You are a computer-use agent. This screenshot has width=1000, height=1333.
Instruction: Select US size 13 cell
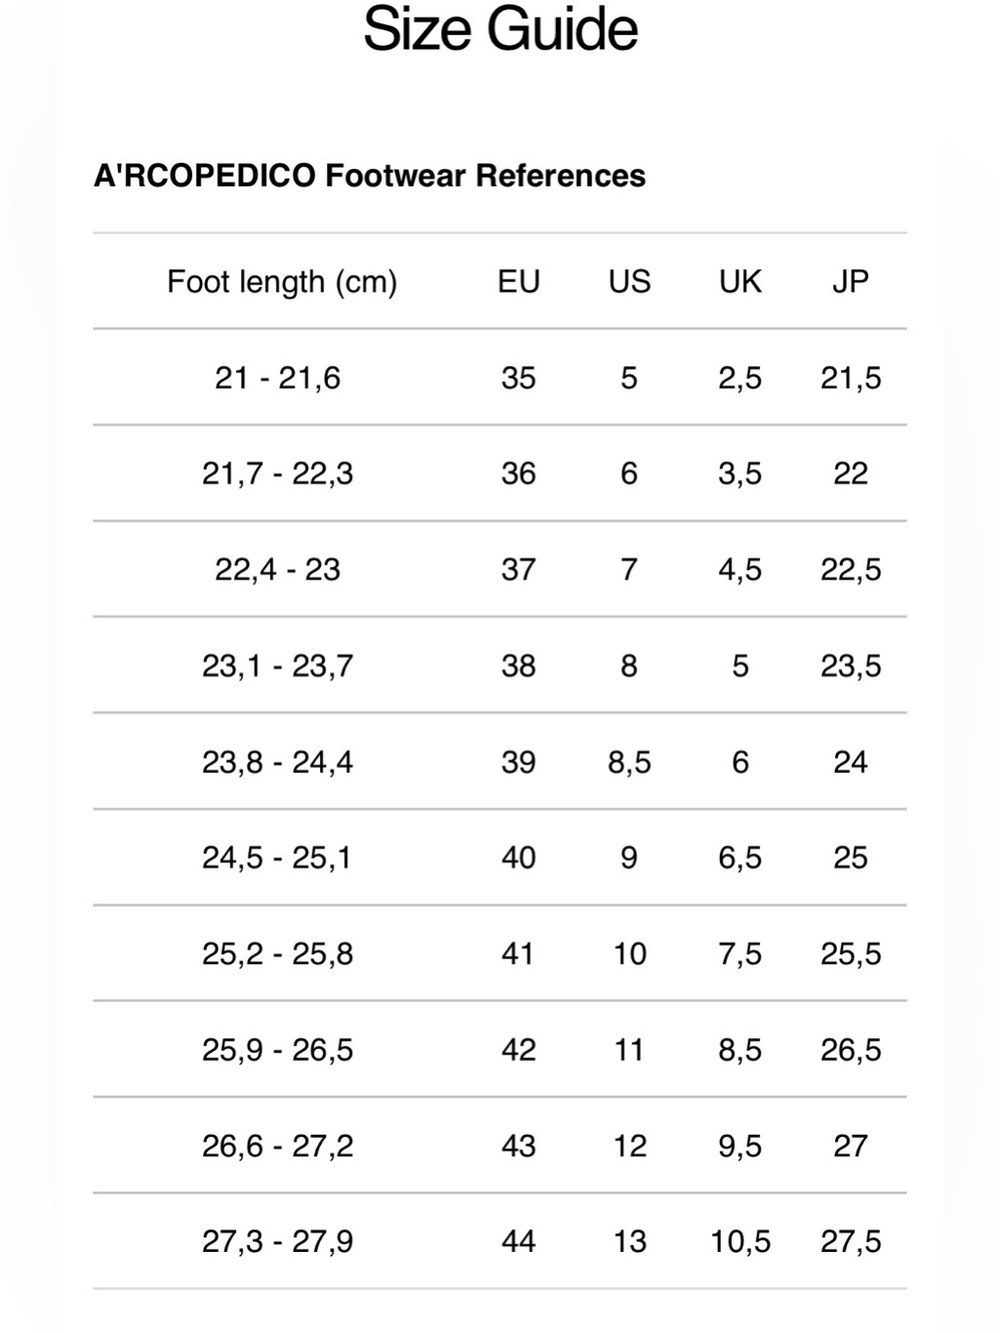click(629, 1242)
